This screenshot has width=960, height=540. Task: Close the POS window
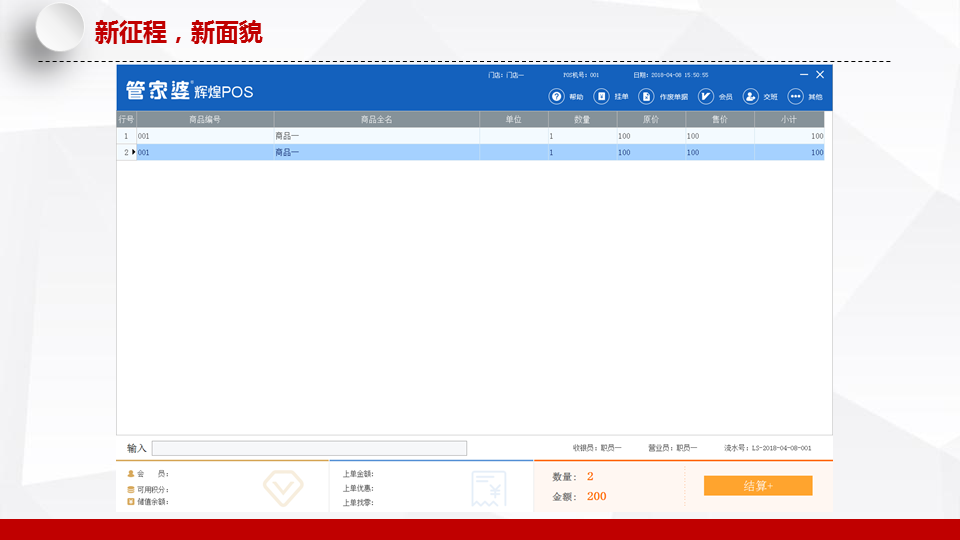[x=820, y=75]
